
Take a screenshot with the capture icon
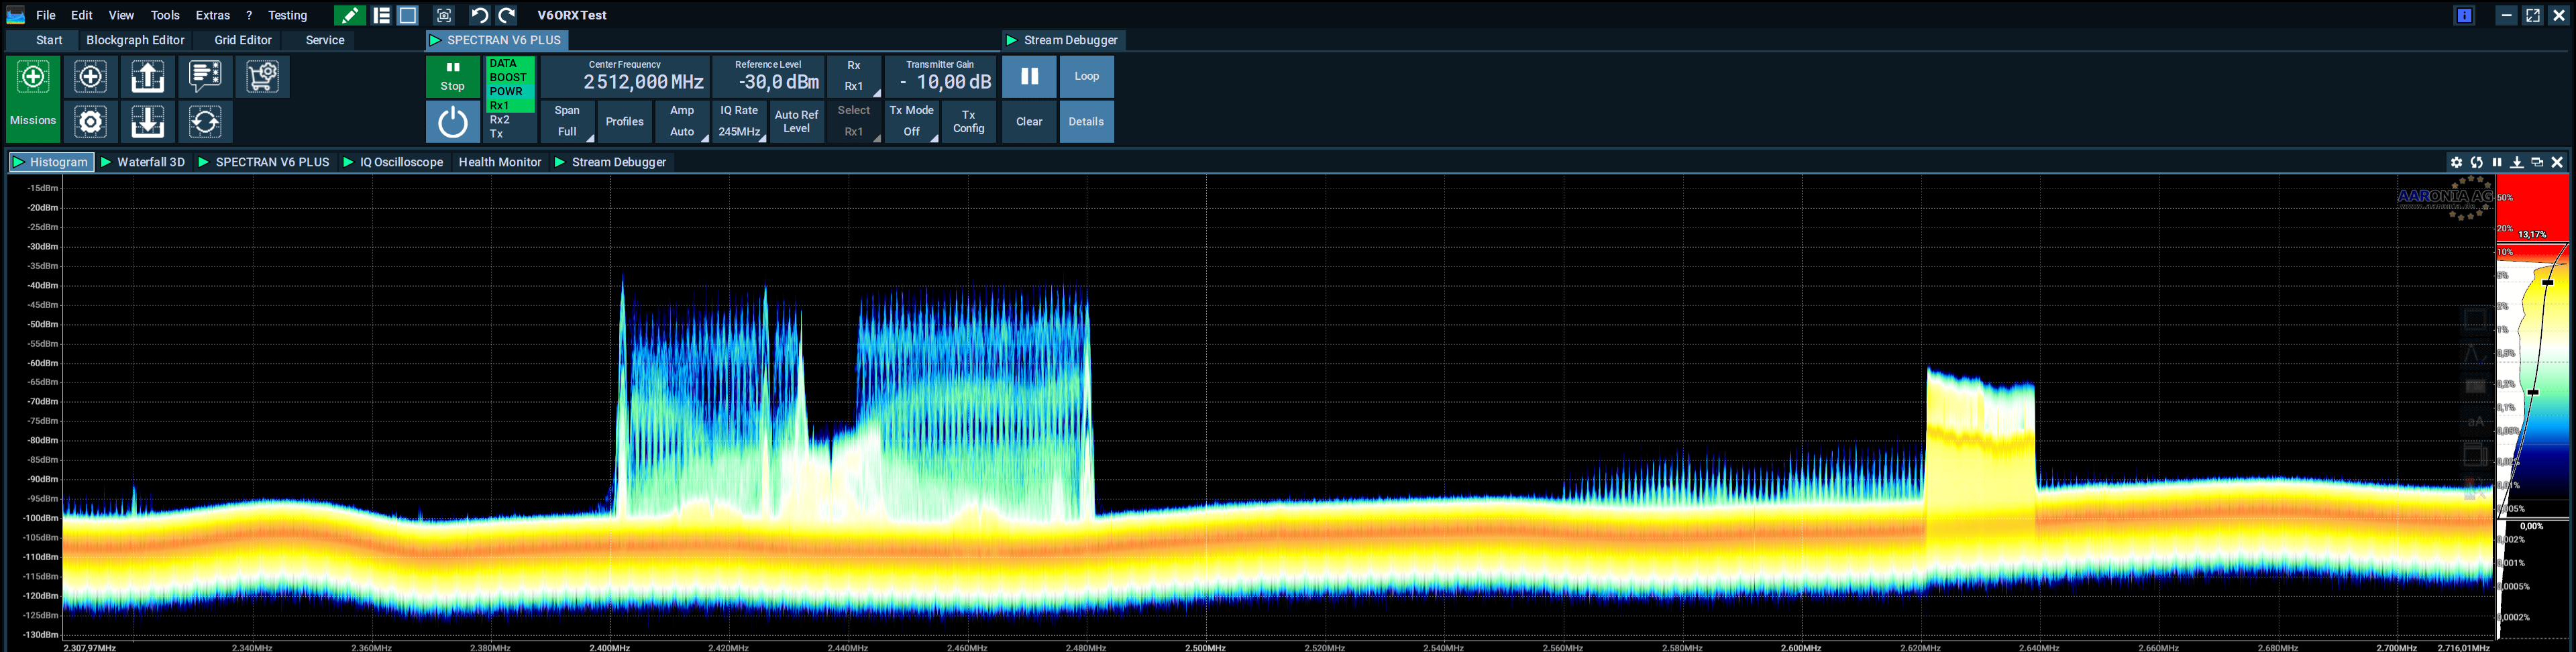444,15
